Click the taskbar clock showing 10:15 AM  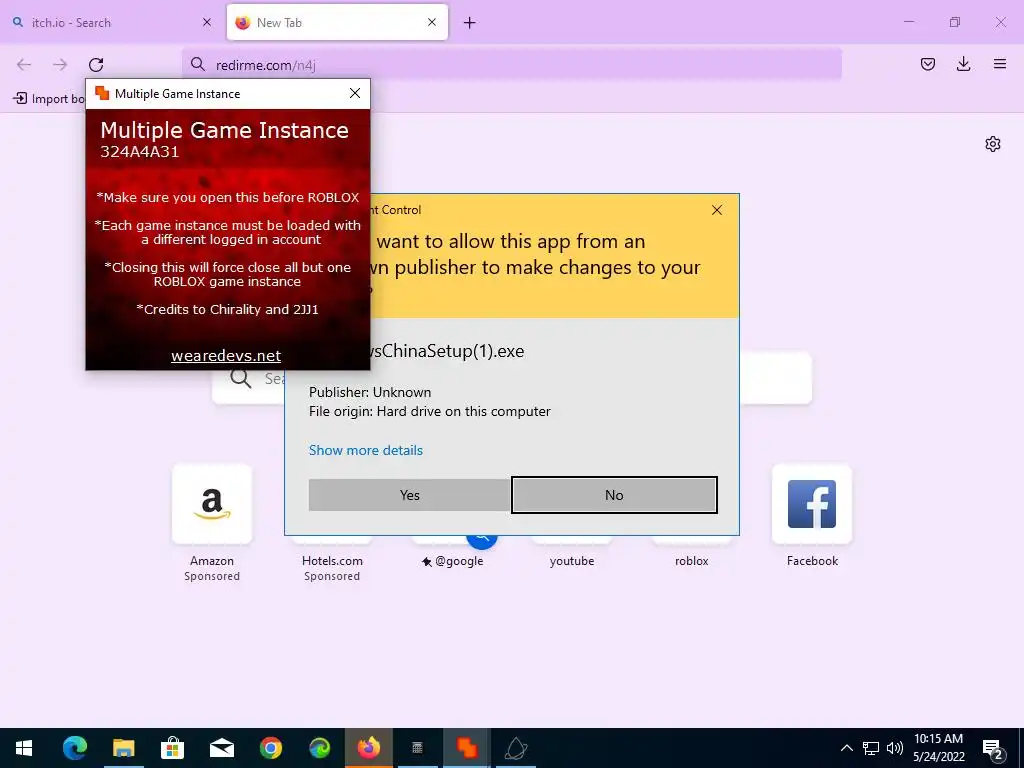tap(938, 748)
